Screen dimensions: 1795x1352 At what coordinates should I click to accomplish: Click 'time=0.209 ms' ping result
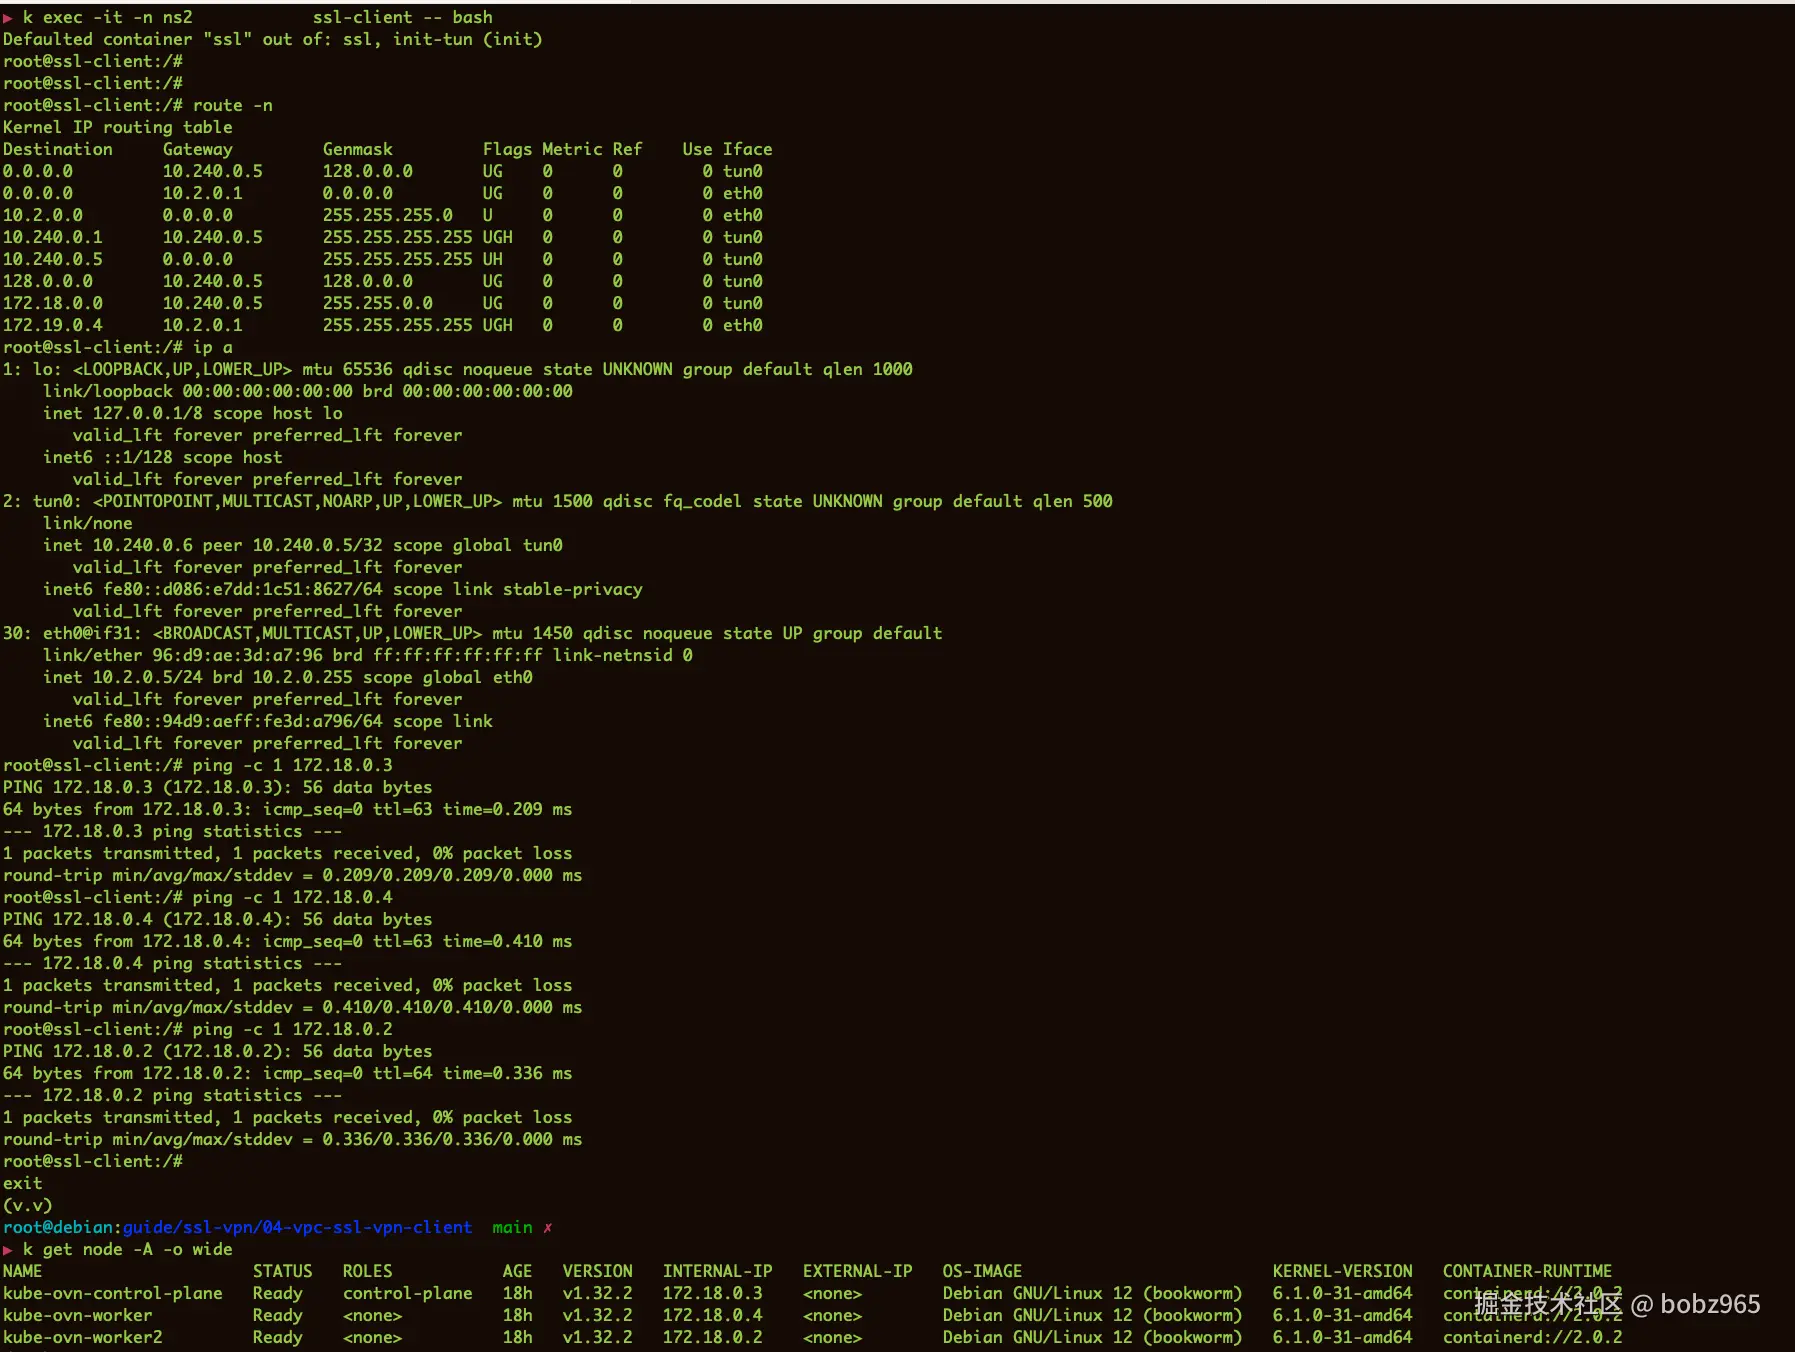point(508,809)
